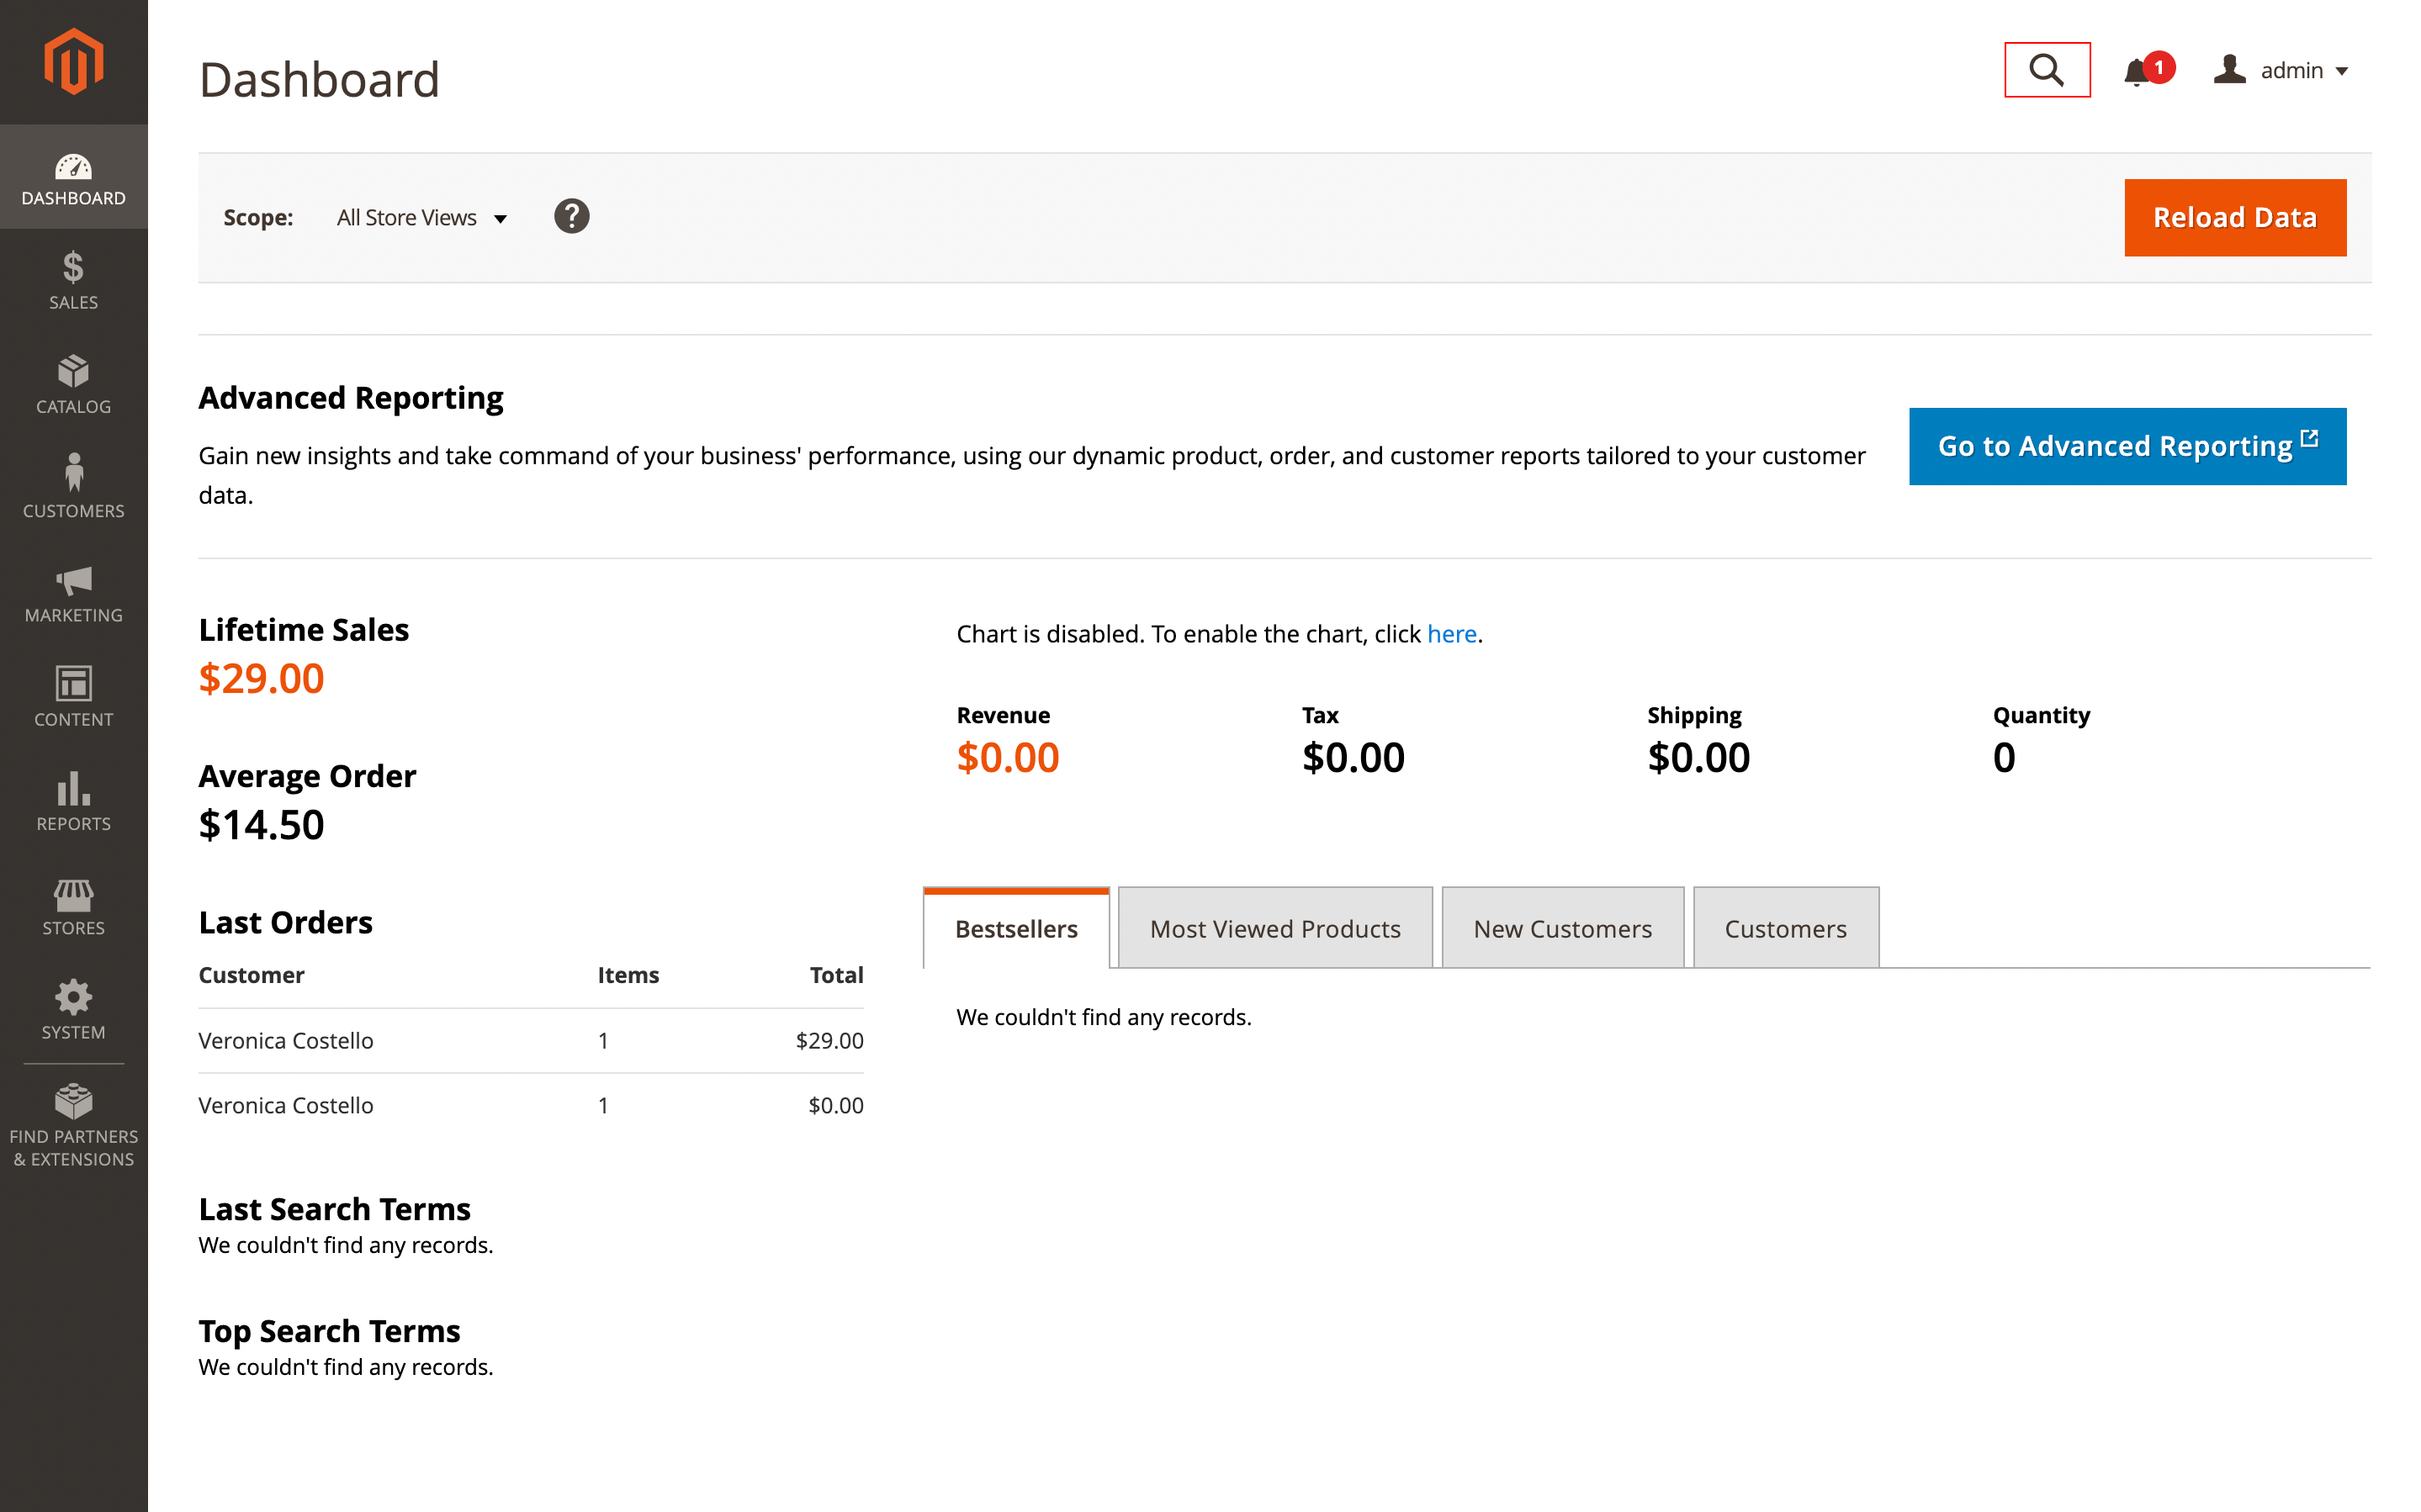The width and height of the screenshot is (2421, 1512).
Task: Open the Catalog sidebar menu
Action: click(73, 385)
